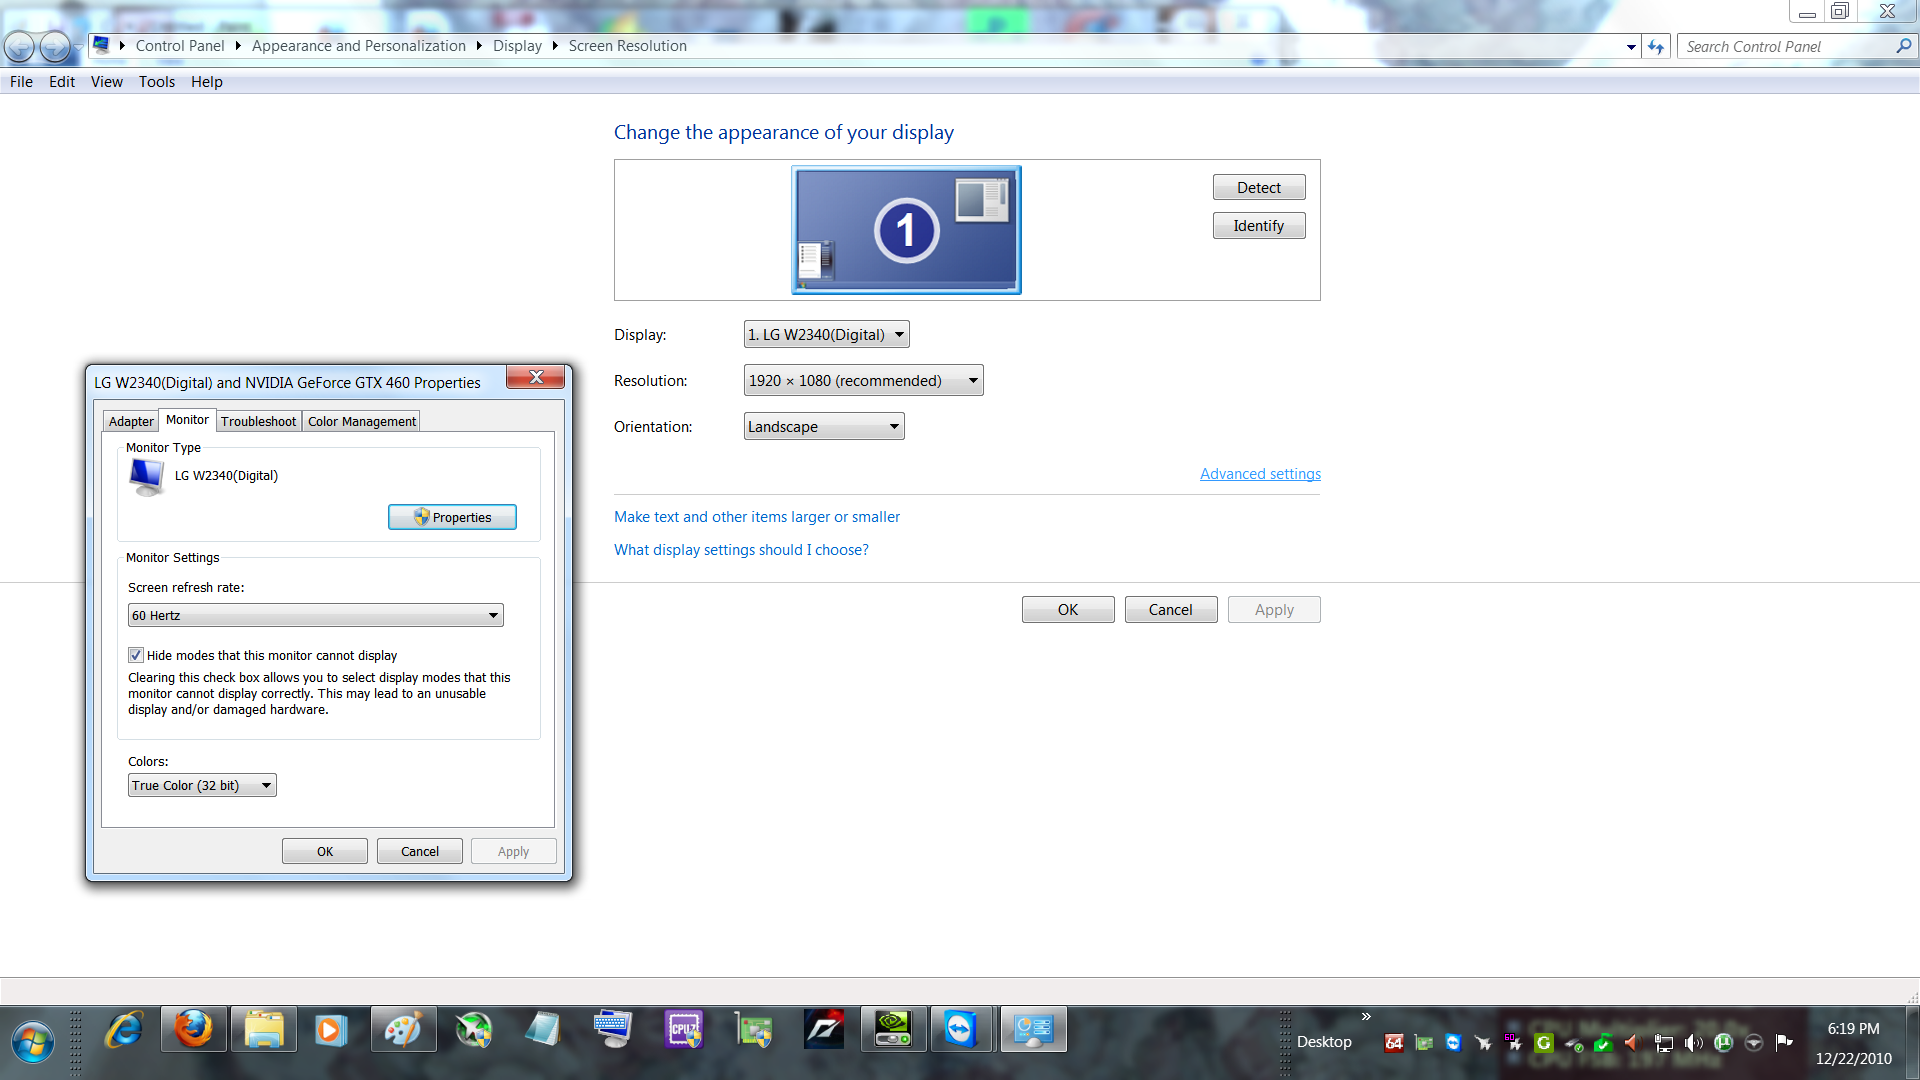Click the Identify button

tap(1259, 226)
